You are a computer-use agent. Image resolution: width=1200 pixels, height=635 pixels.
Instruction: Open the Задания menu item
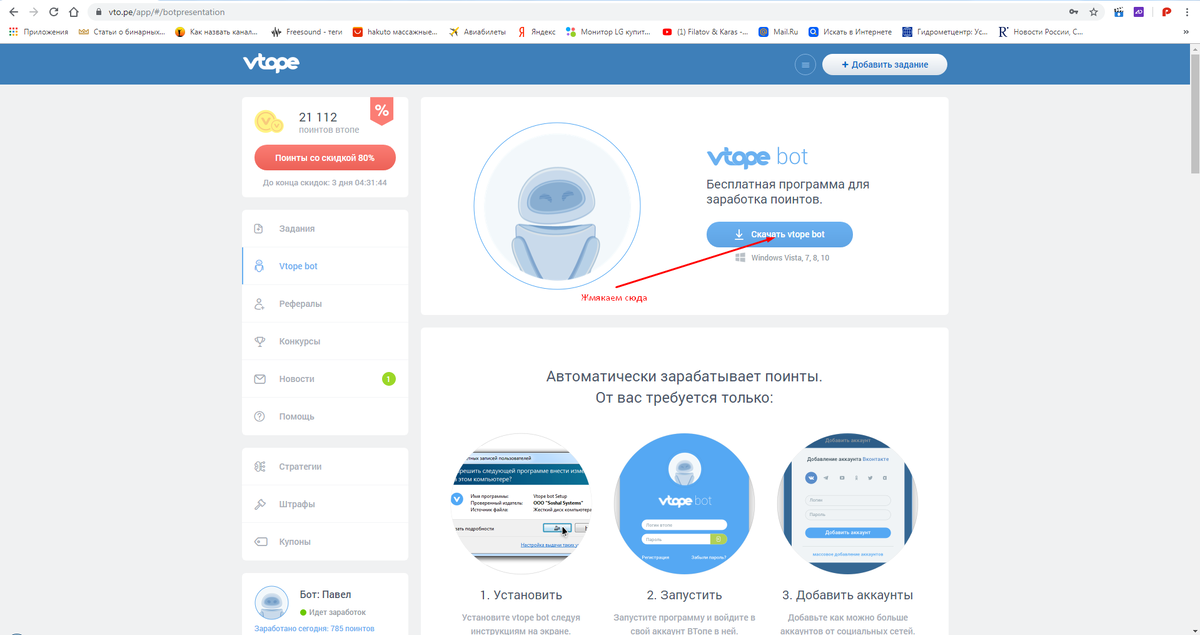tap(325, 229)
